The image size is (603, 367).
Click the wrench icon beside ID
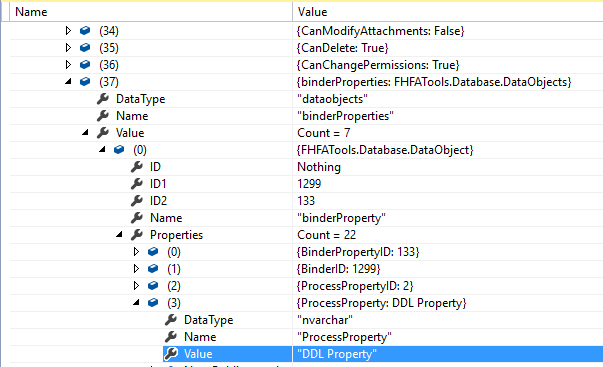[x=137, y=167]
